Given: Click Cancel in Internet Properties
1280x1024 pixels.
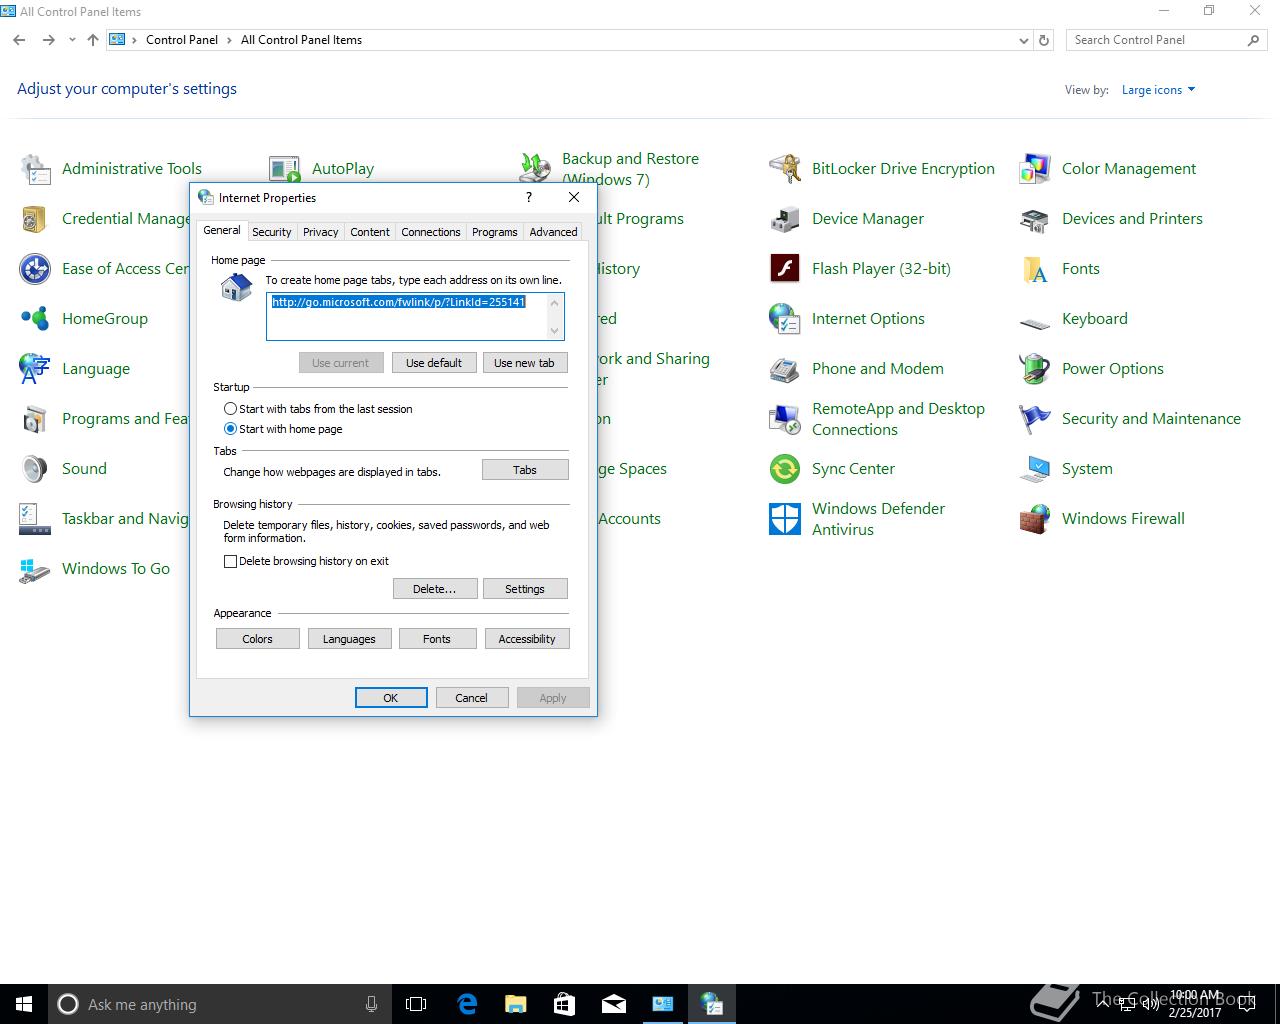Looking at the screenshot, I should (x=472, y=698).
